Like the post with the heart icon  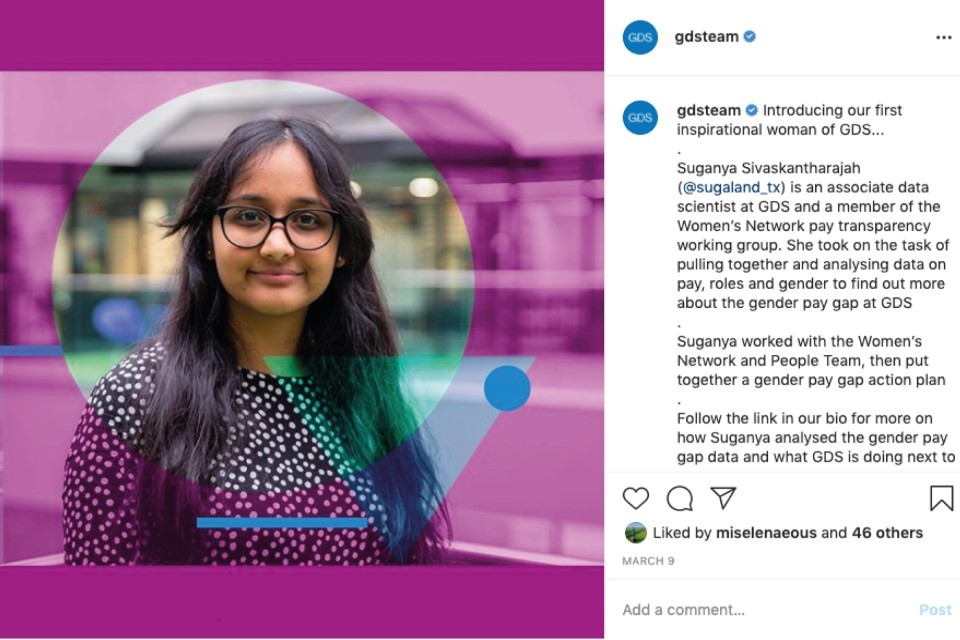(636, 499)
